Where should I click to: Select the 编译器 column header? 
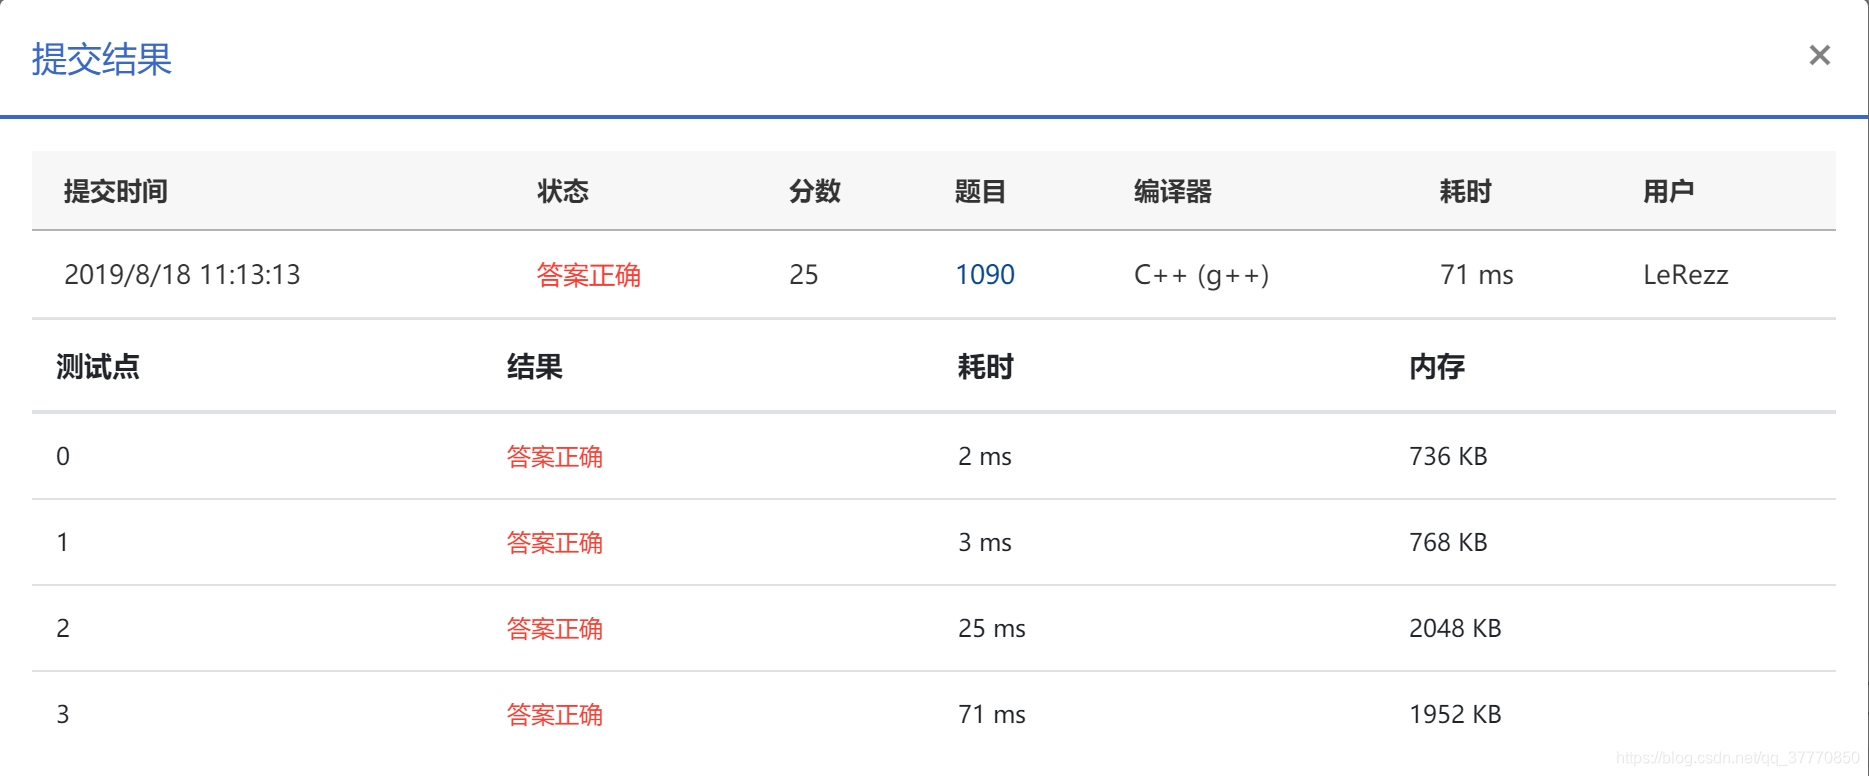[x=1173, y=191]
